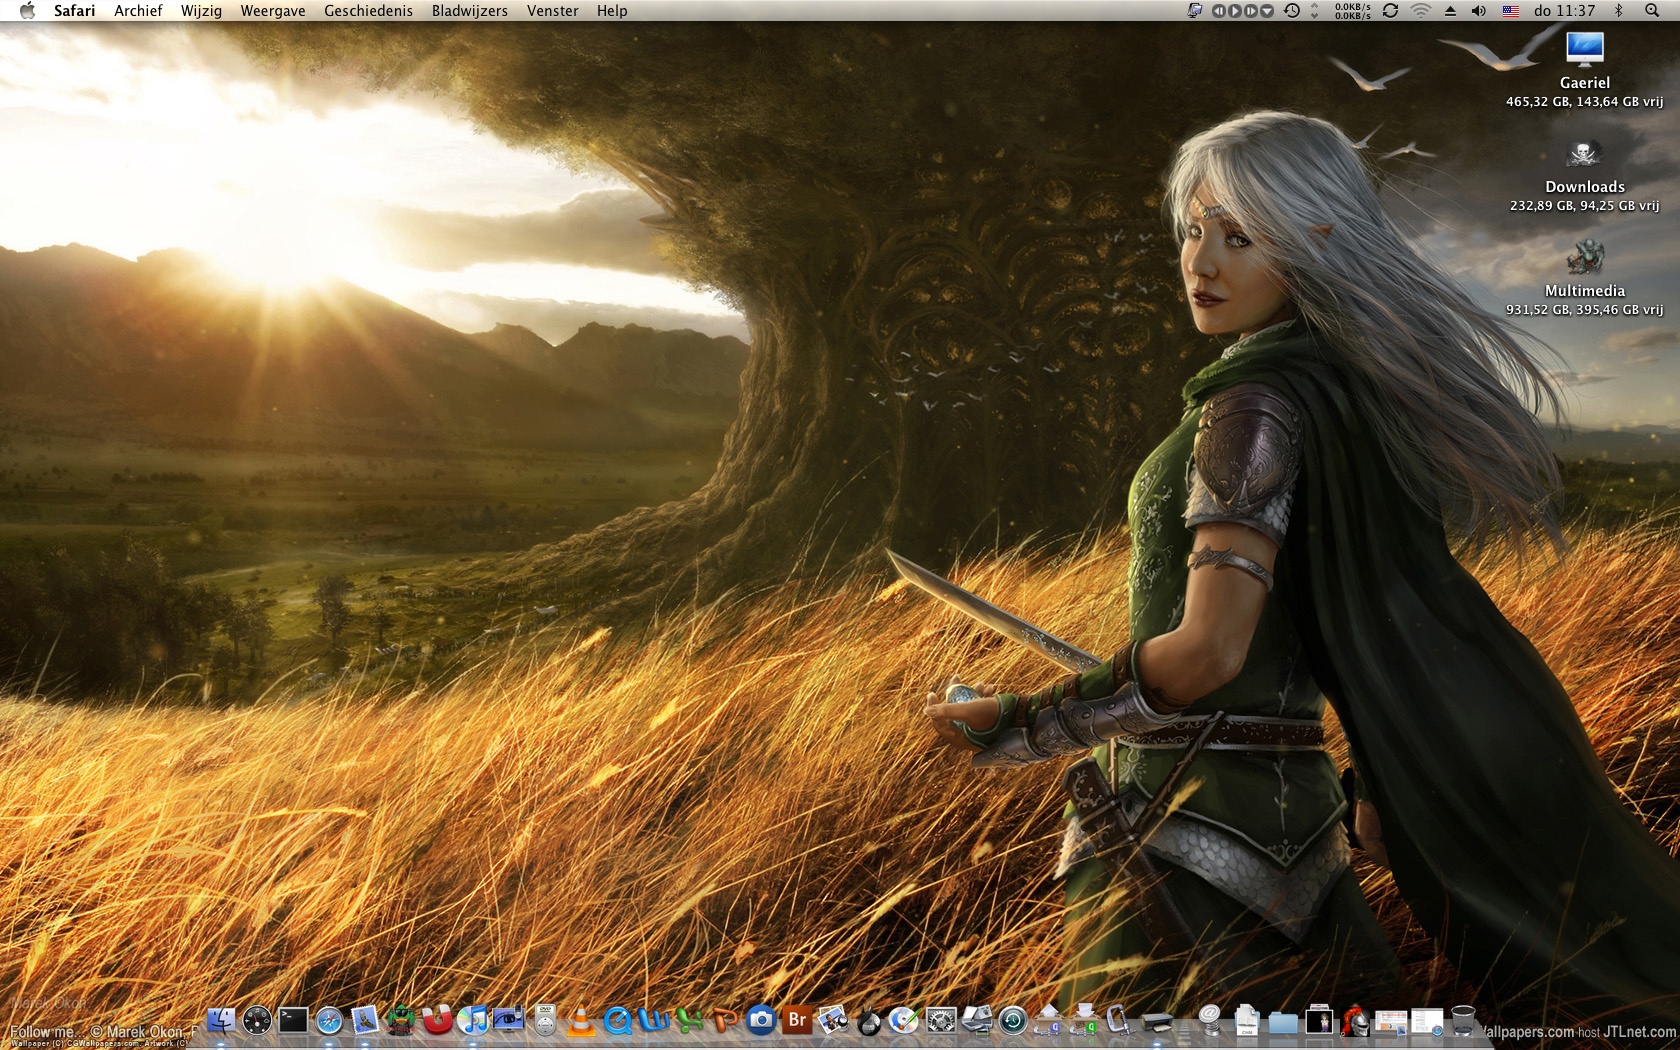Click the volume icon in menu bar
The height and width of the screenshot is (1050, 1680).
click(1479, 11)
